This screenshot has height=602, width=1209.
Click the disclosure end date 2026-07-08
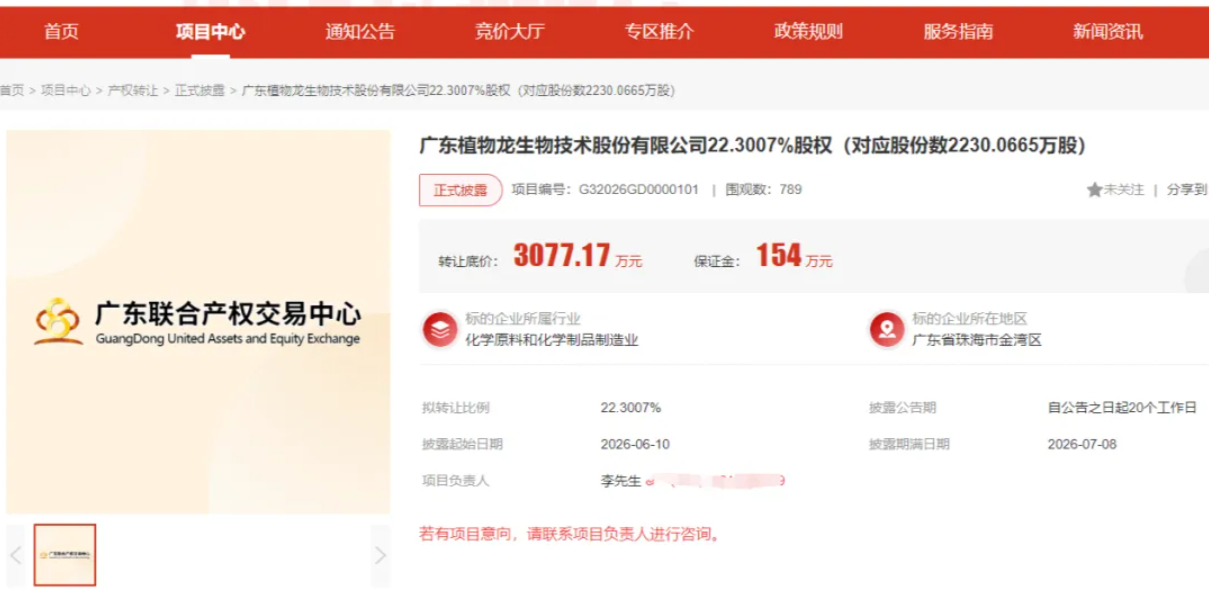tap(1082, 444)
